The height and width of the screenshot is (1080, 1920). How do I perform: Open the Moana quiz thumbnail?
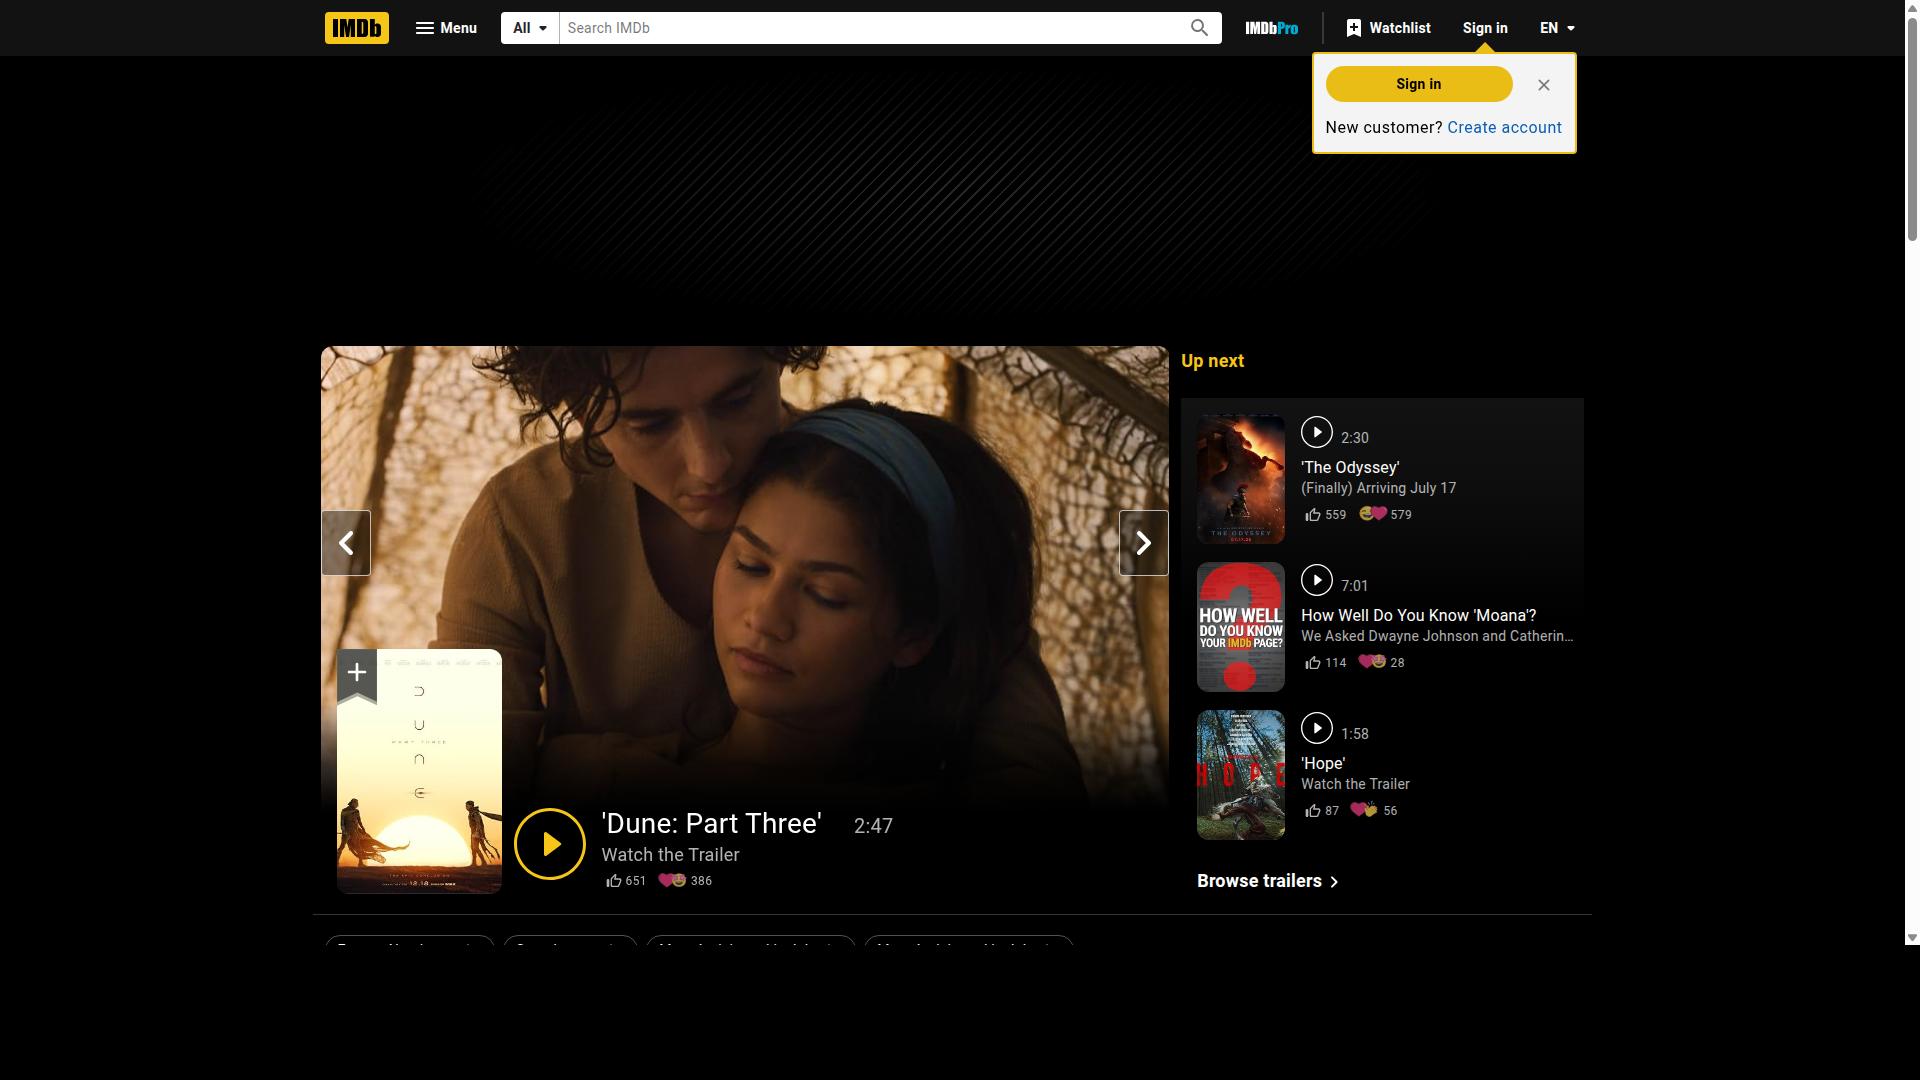click(x=1240, y=627)
